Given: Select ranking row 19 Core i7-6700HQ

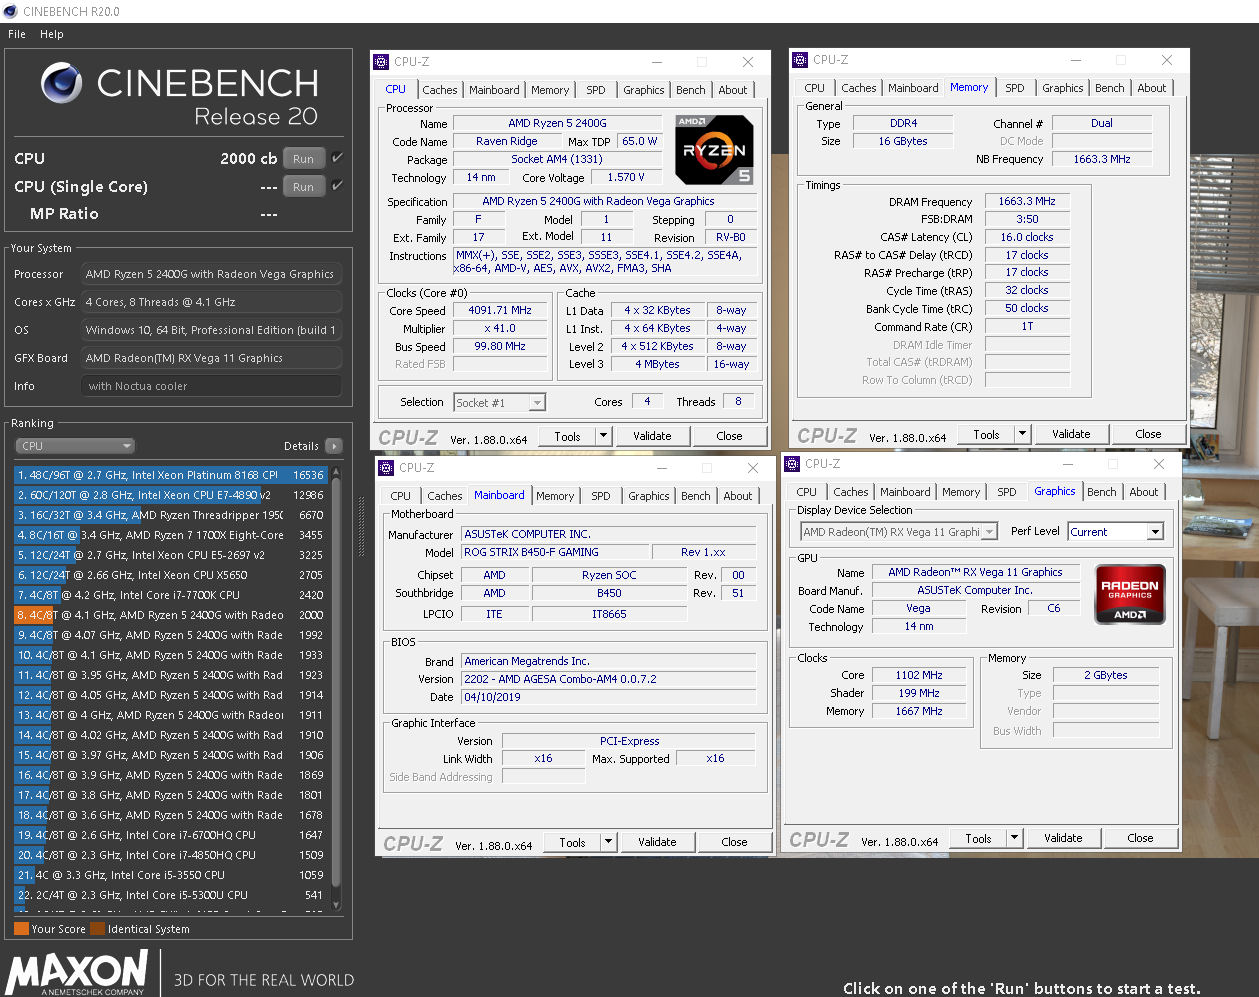Looking at the screenshot, I should (170, 835).
